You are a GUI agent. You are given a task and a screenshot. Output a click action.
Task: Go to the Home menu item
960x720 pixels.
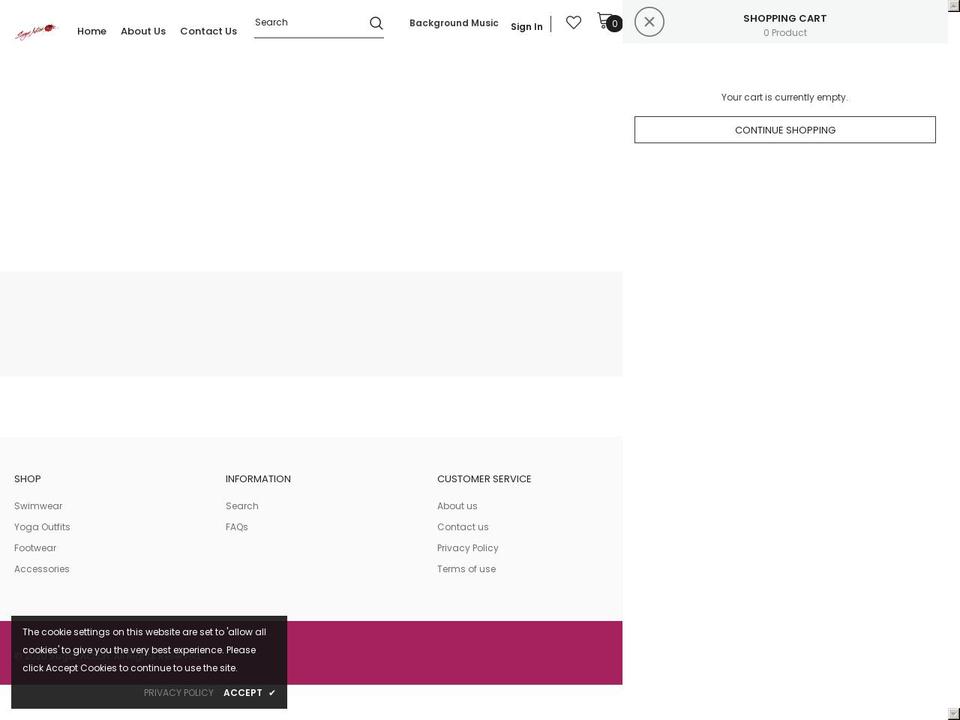[x=92, y=31]
